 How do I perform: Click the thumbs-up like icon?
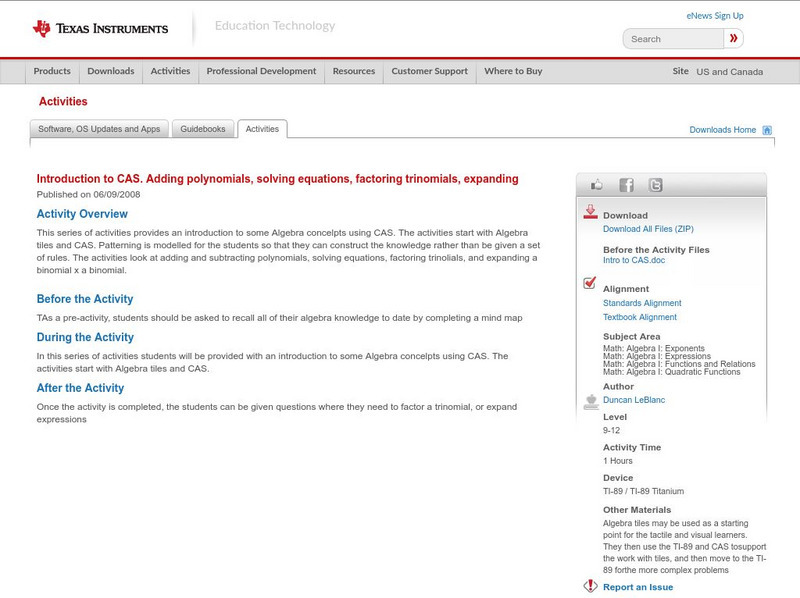click(596, 185)
